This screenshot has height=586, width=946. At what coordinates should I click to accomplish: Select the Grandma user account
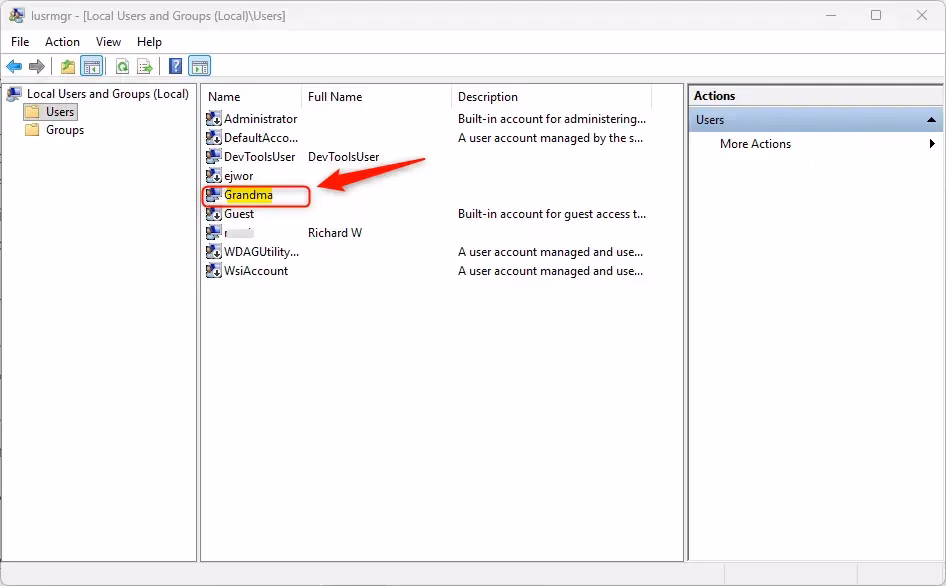click(x=248, y=195)
